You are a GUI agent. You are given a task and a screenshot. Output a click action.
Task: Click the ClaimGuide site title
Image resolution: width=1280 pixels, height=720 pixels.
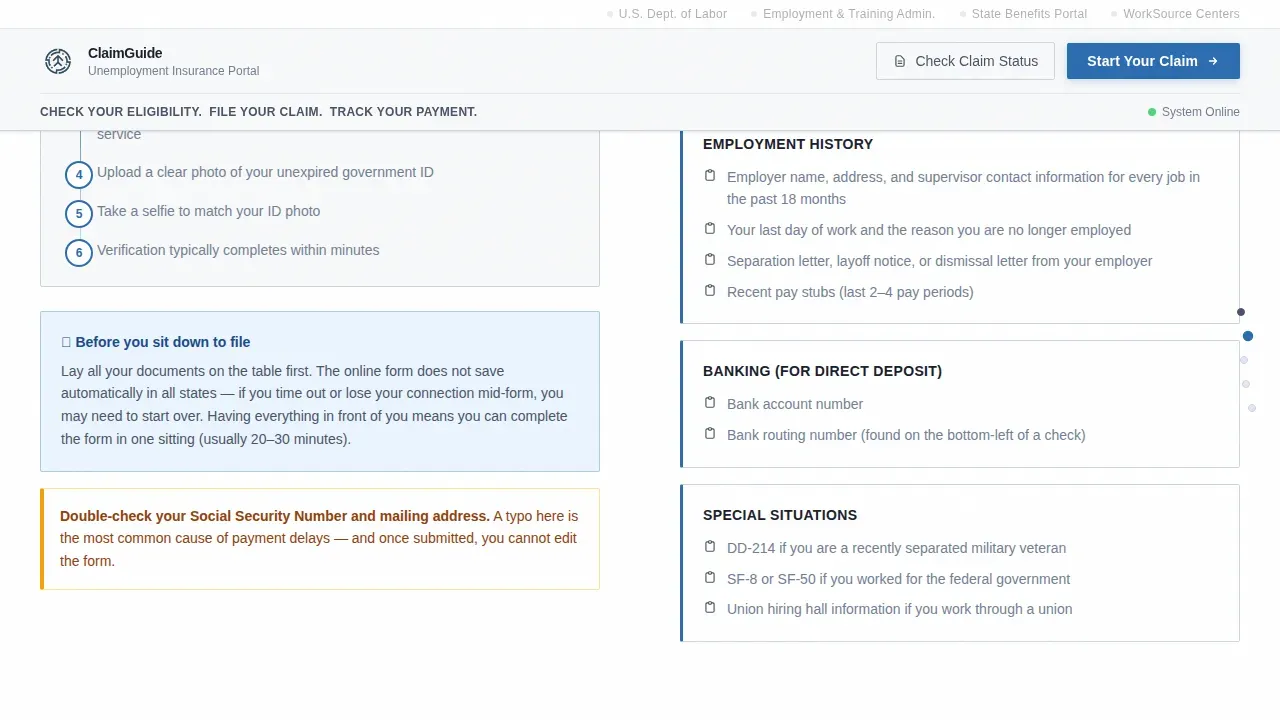pos(125,53)
